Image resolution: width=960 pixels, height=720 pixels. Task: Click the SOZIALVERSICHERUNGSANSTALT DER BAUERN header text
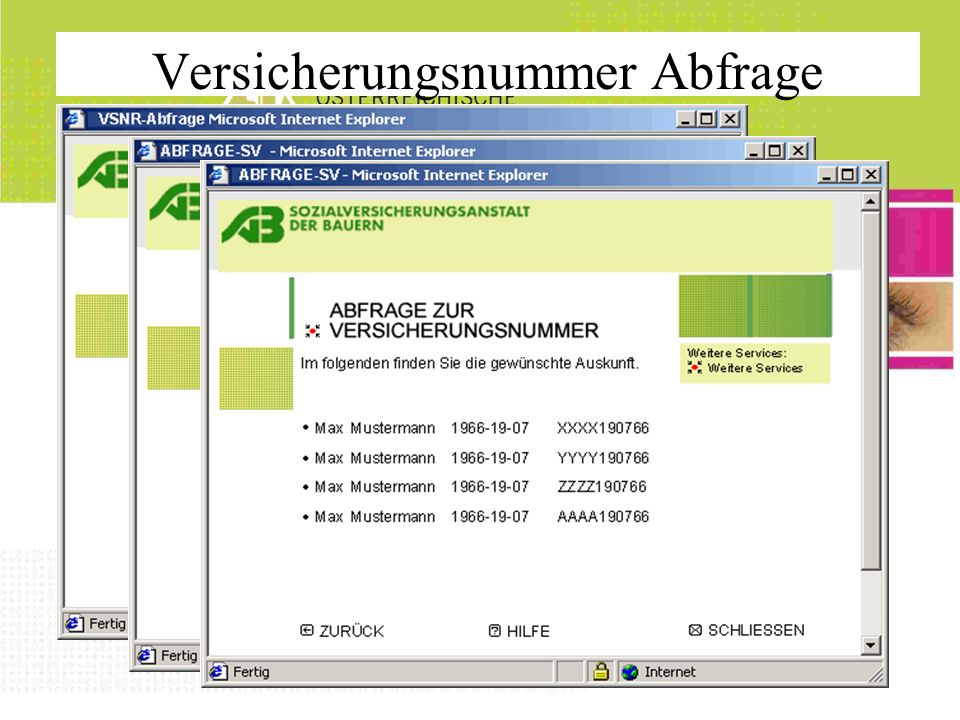pyautogui.click(x=410, y=219)
